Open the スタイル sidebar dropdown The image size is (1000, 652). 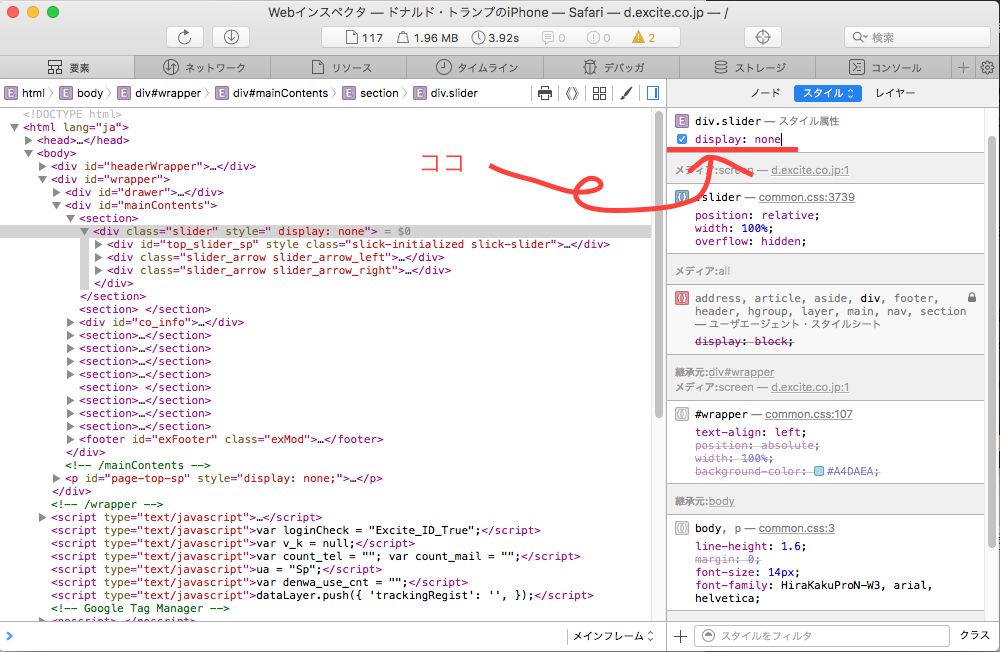[x=828, y=93]
